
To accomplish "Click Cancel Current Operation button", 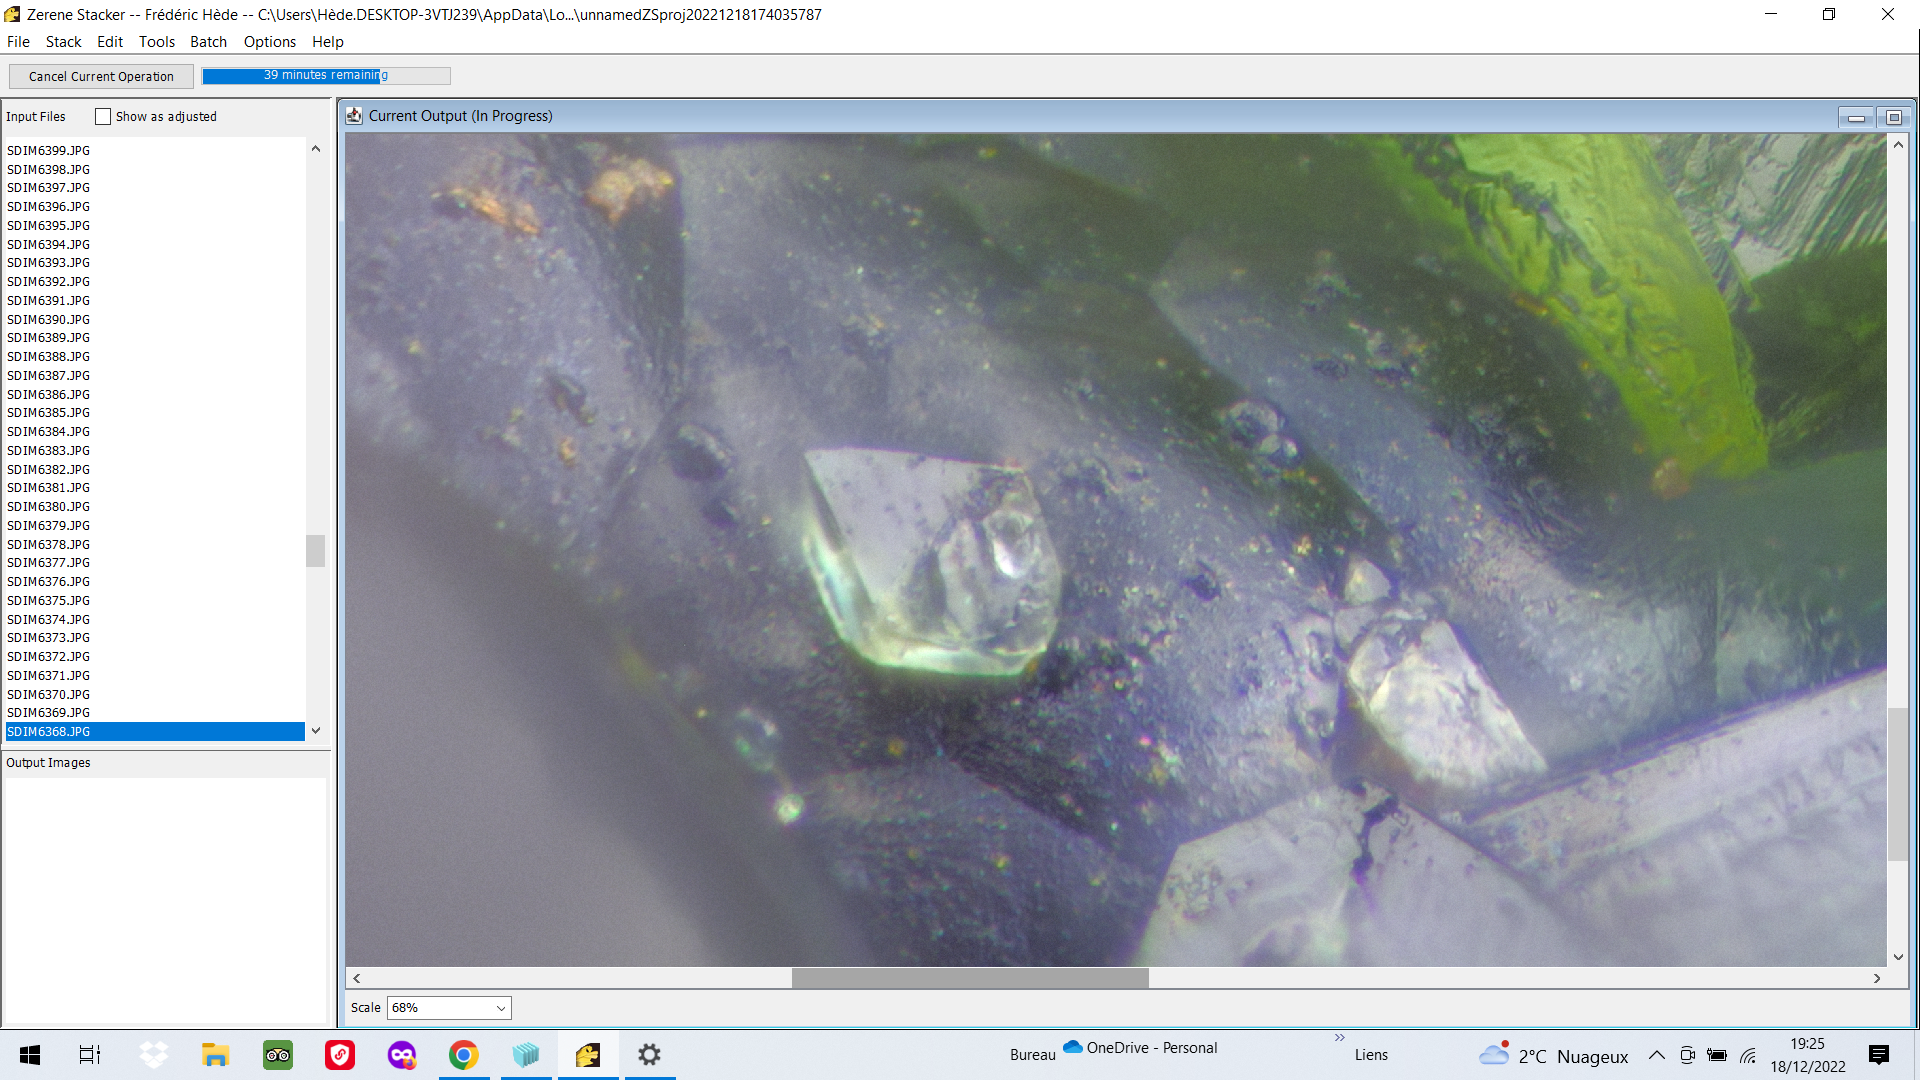I will [x=101, y=77].
